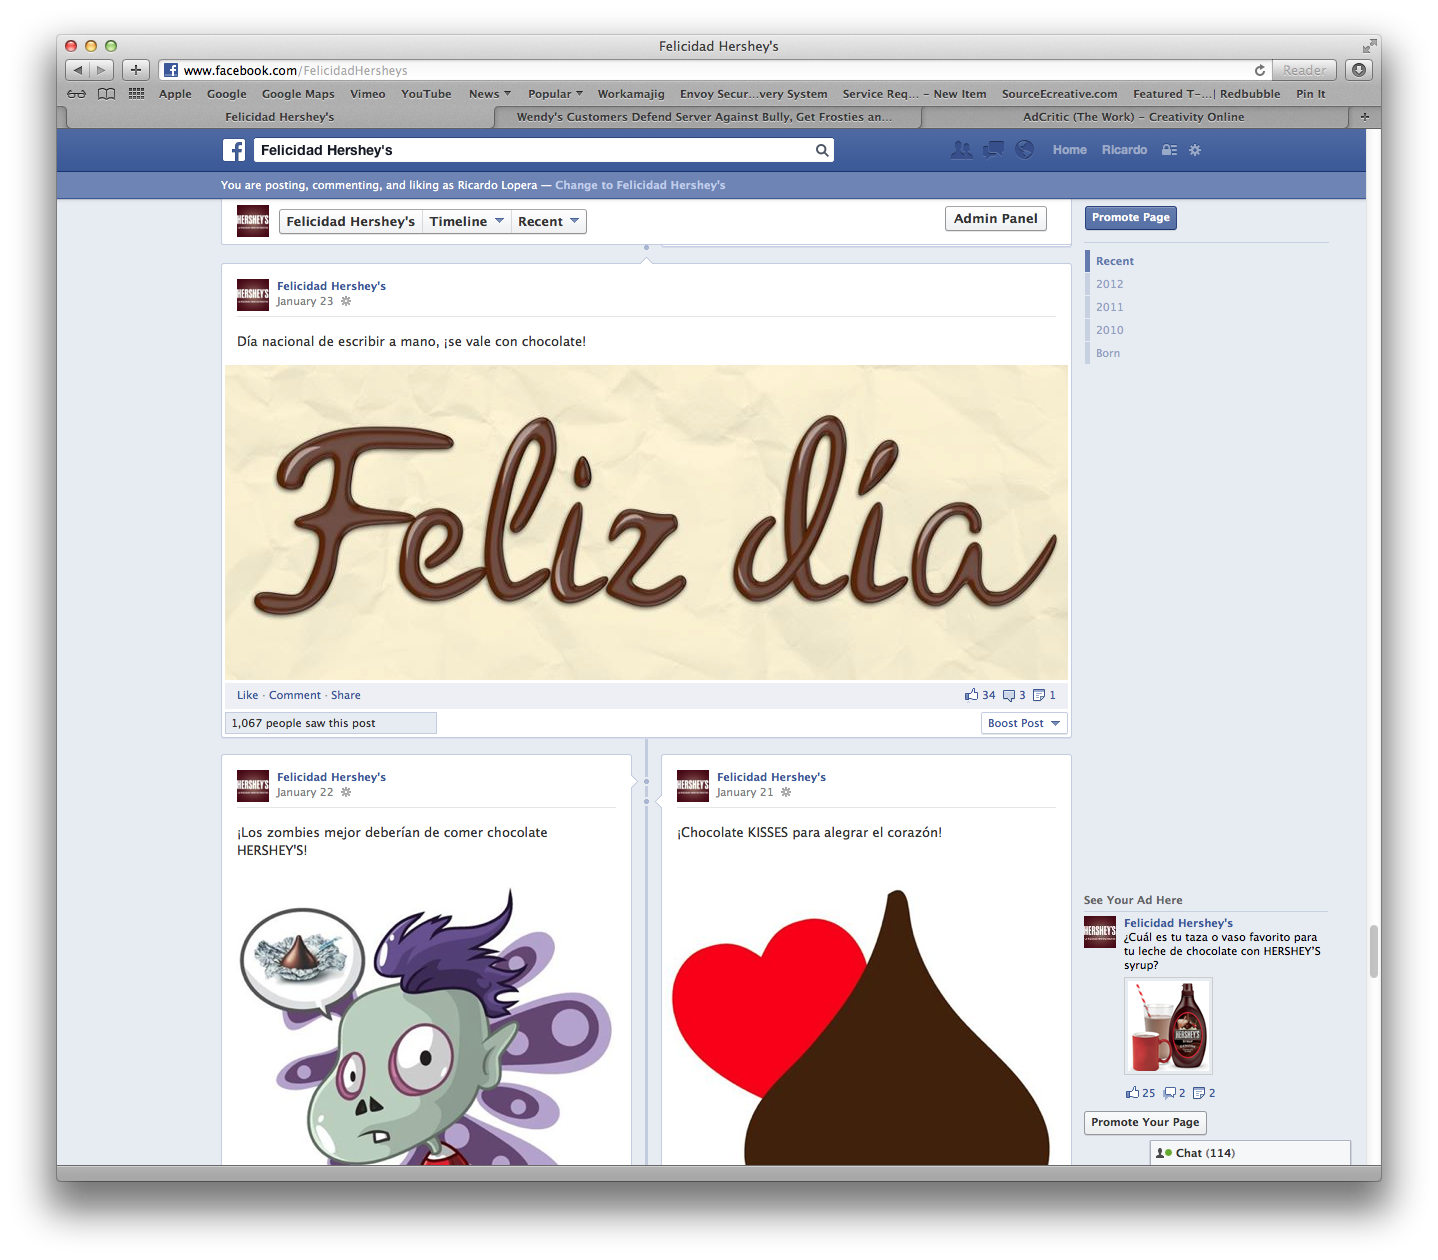The width and height of the screenshot is (1438, 1260).
Task: Open the Chat (114) bar
Action: coord(1250,1153)
